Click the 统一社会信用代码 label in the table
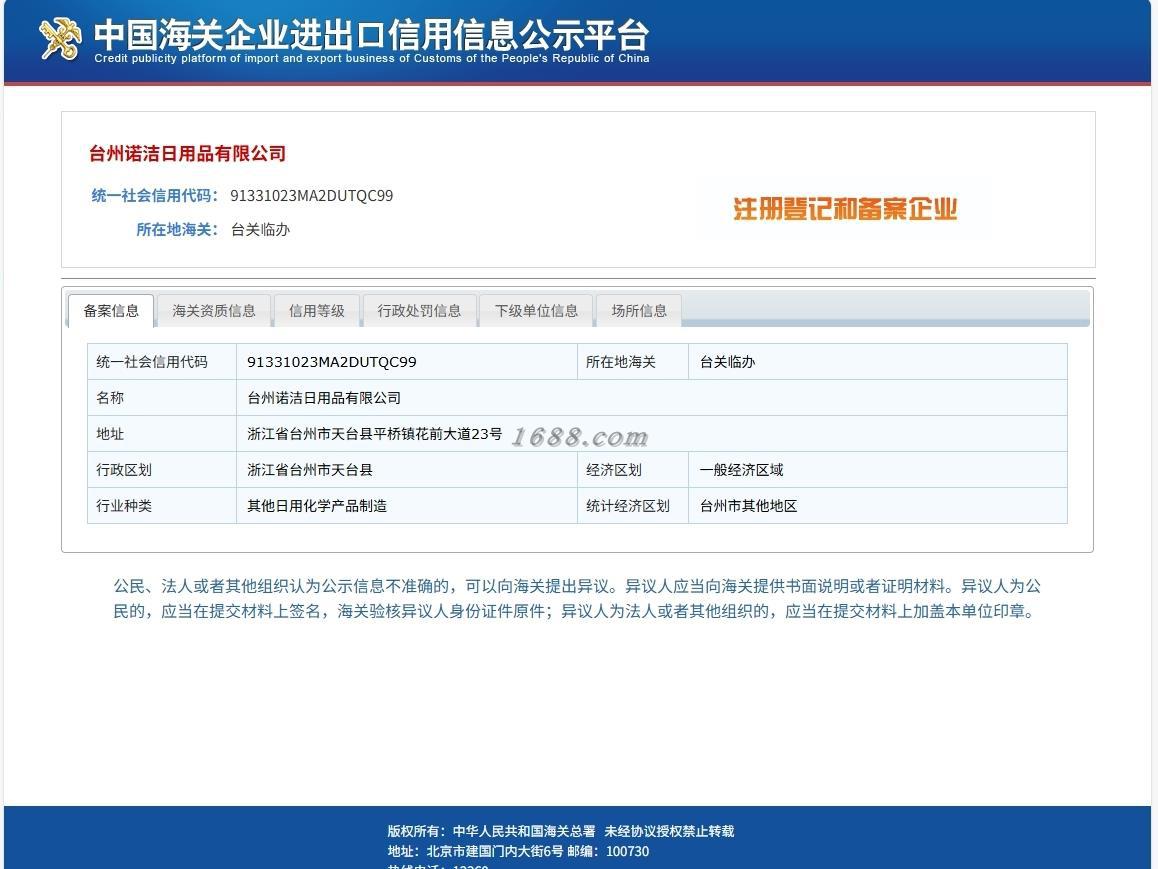 [x=162, y=362]
